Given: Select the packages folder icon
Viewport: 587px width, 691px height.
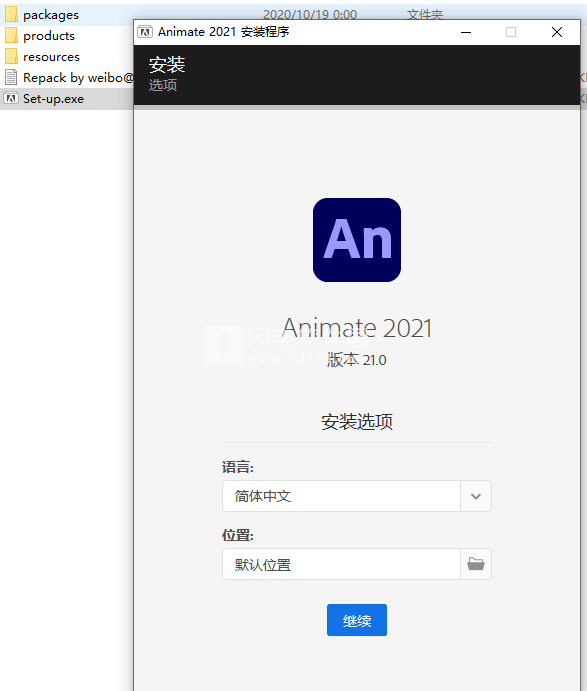Looking at the screenshot, I should [11, 15].
